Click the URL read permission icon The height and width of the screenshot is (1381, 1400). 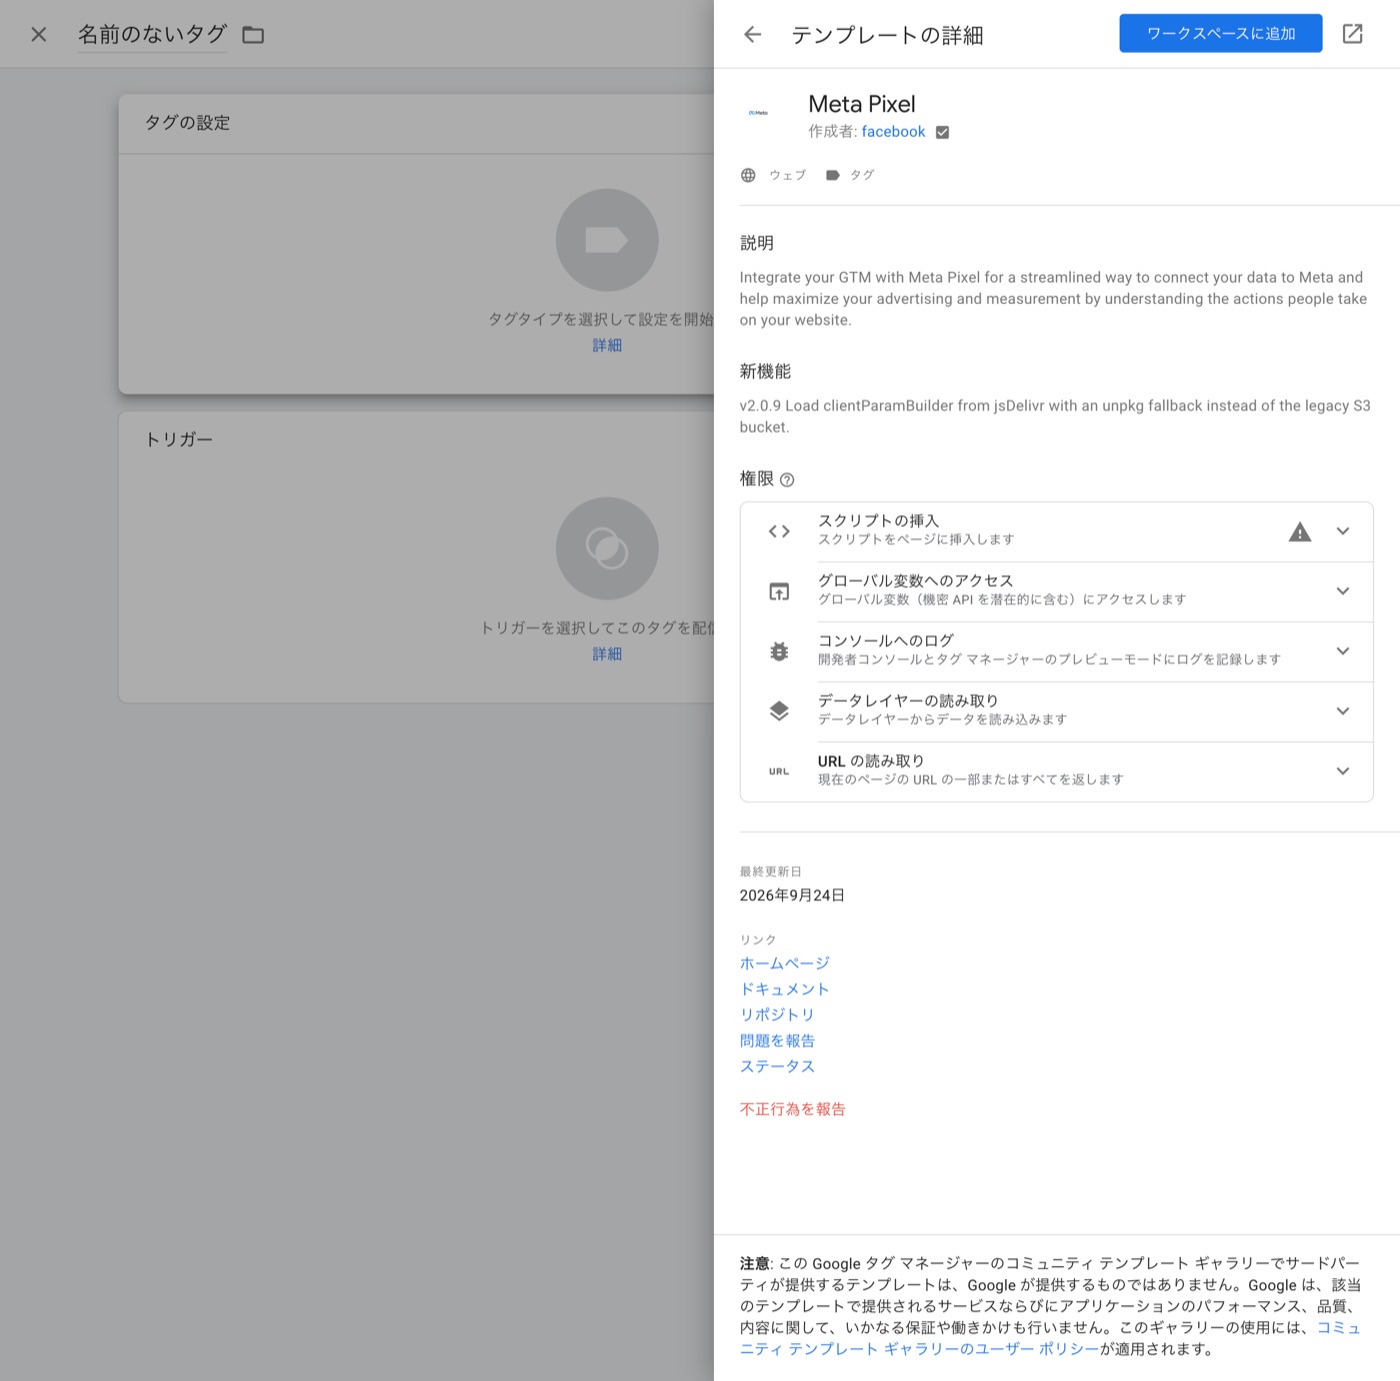point(779,771)
